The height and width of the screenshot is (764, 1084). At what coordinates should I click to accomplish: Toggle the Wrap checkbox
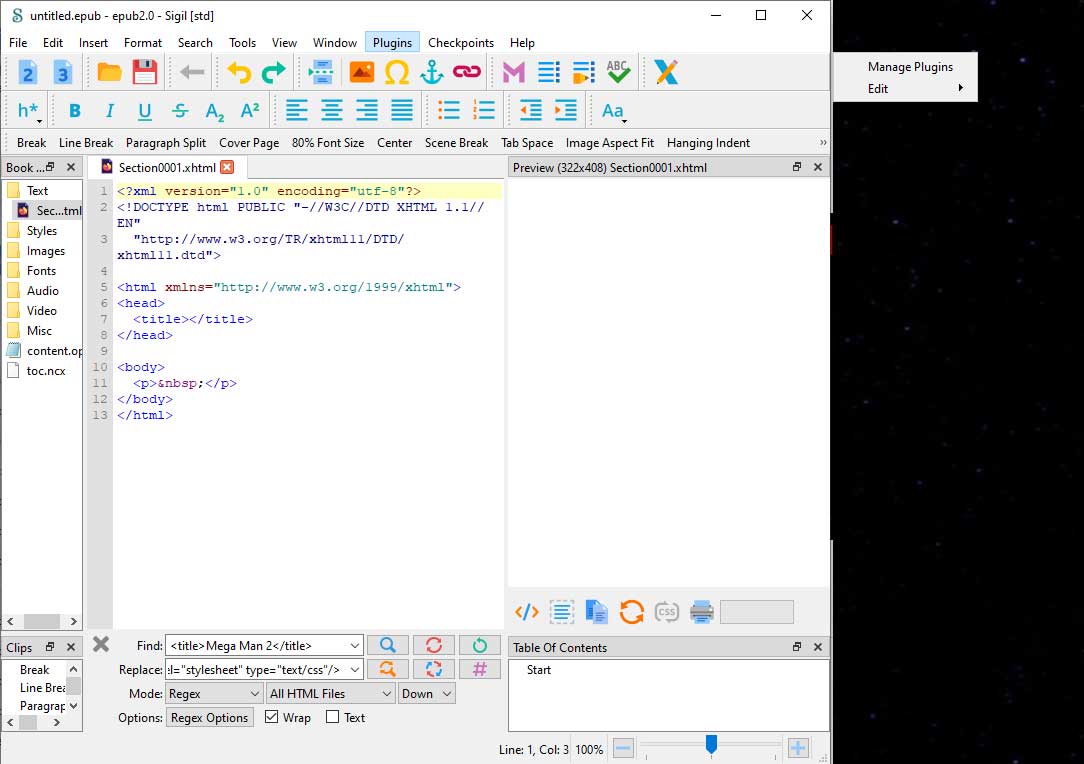(272, 718)
